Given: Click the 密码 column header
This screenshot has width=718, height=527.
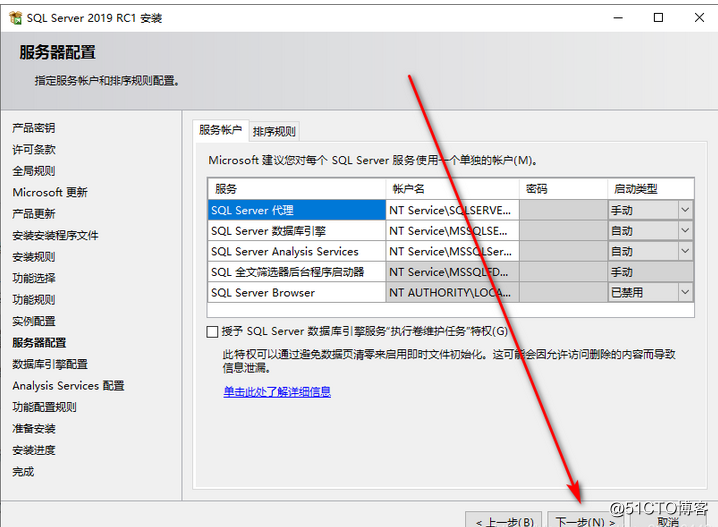Looking at the screenshot, I should click(564, 189).
